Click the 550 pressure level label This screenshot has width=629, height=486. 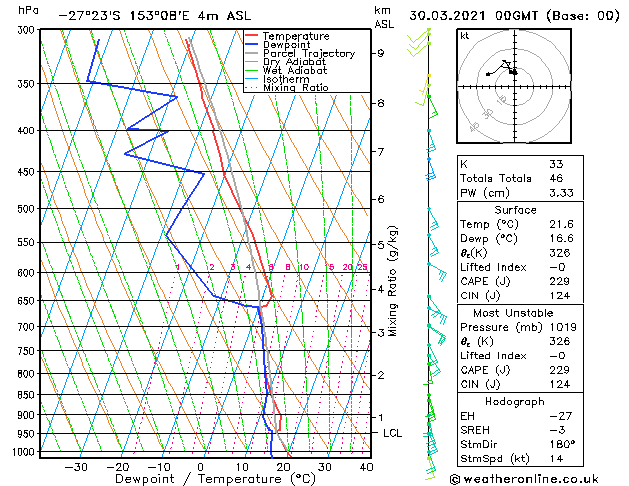(x=28, y=242)
